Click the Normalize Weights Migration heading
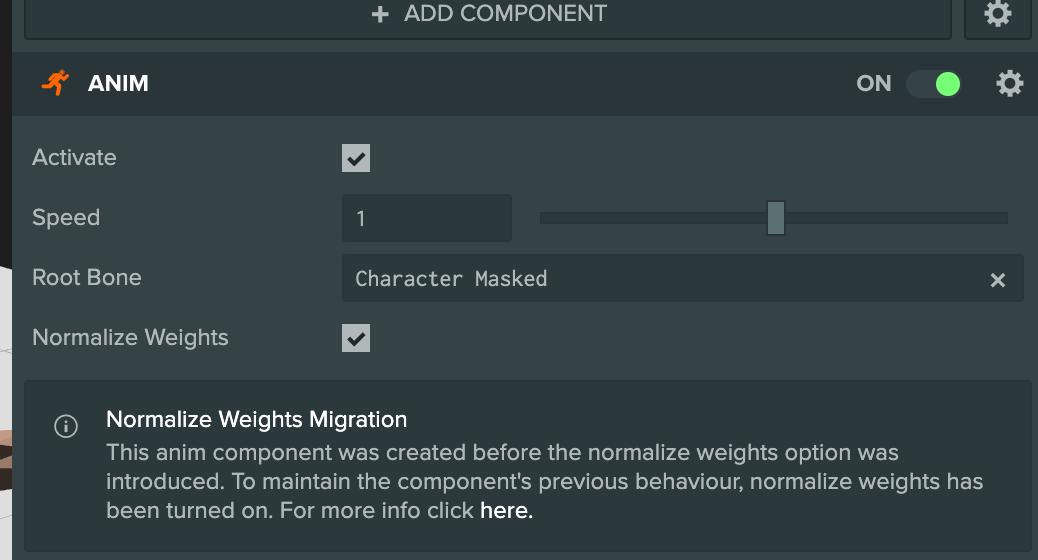This screenshot has width=1038, height=560. click(256, 419)
